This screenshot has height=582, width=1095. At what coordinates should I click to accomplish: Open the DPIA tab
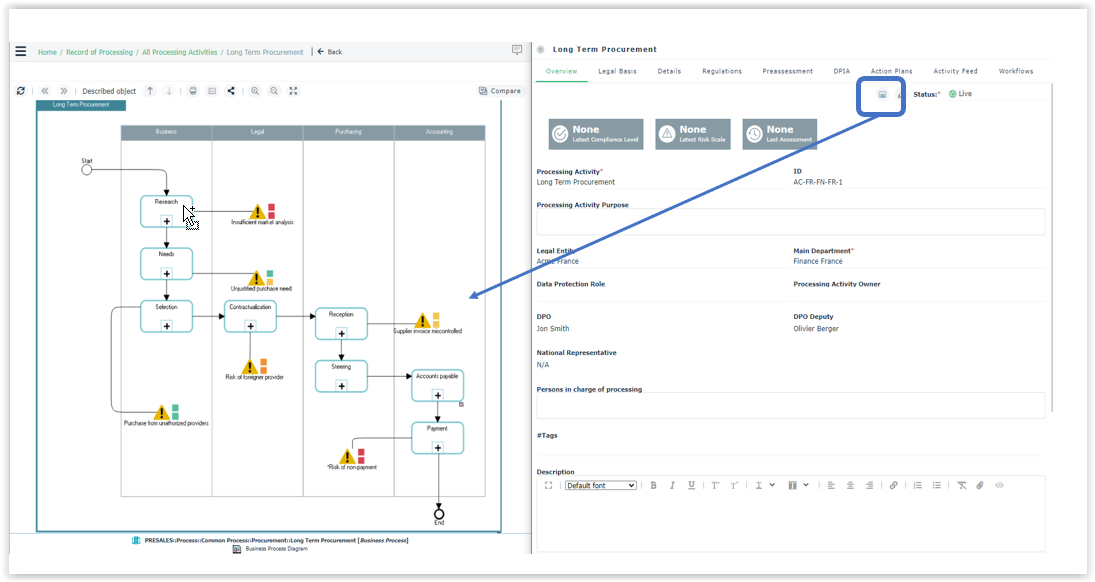(x=841, y=71)
